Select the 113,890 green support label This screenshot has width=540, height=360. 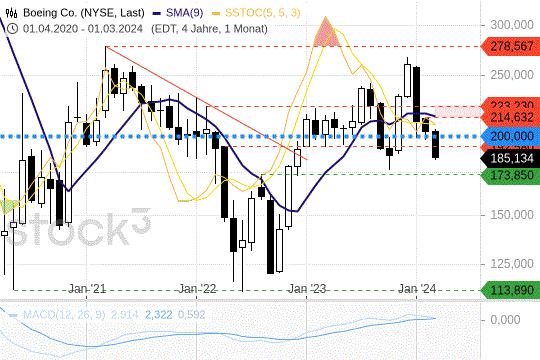coord(510,290)
